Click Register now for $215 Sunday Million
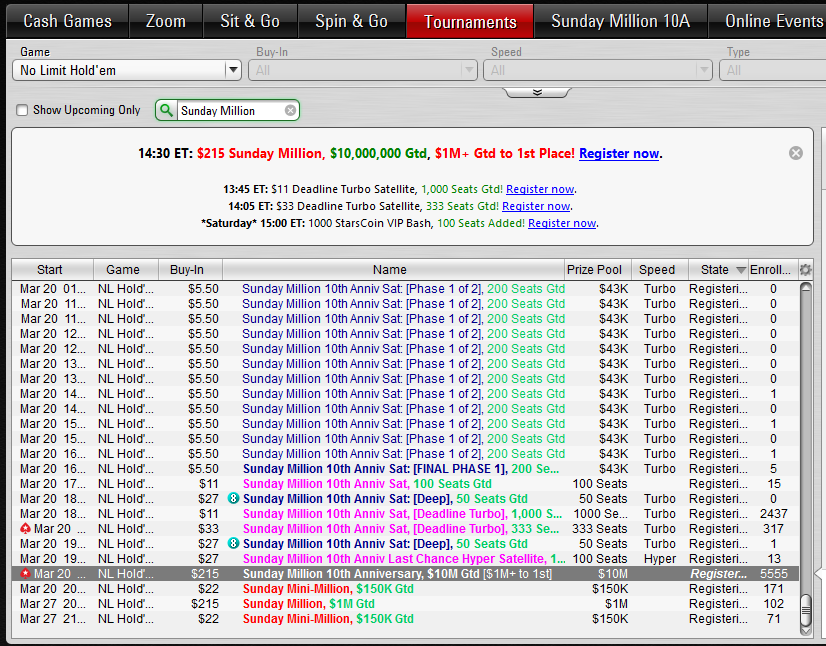This screenshot has height=646, width=826. click(x=619, y=153)
